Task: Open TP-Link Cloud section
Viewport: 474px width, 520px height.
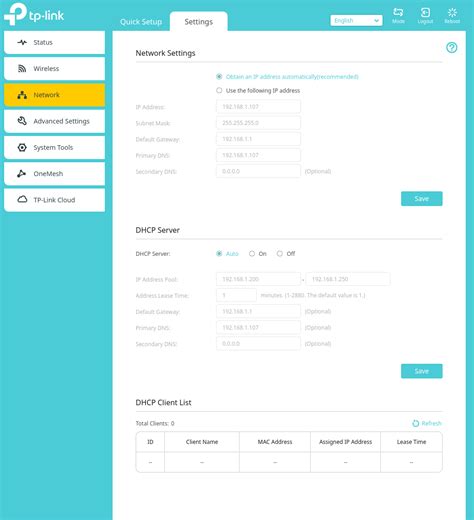Action: [54, 200]
